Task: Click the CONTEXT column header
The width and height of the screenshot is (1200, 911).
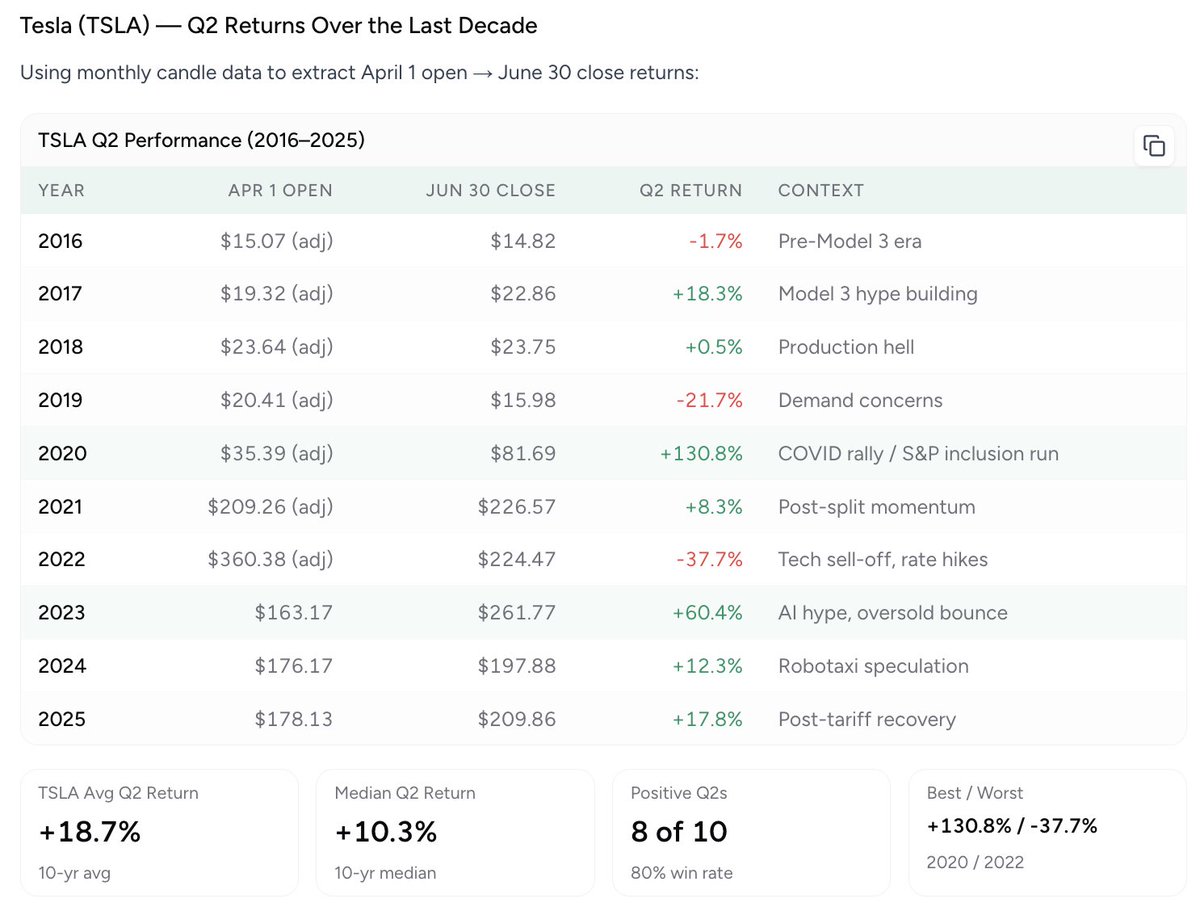Action: tap(821, 190)
